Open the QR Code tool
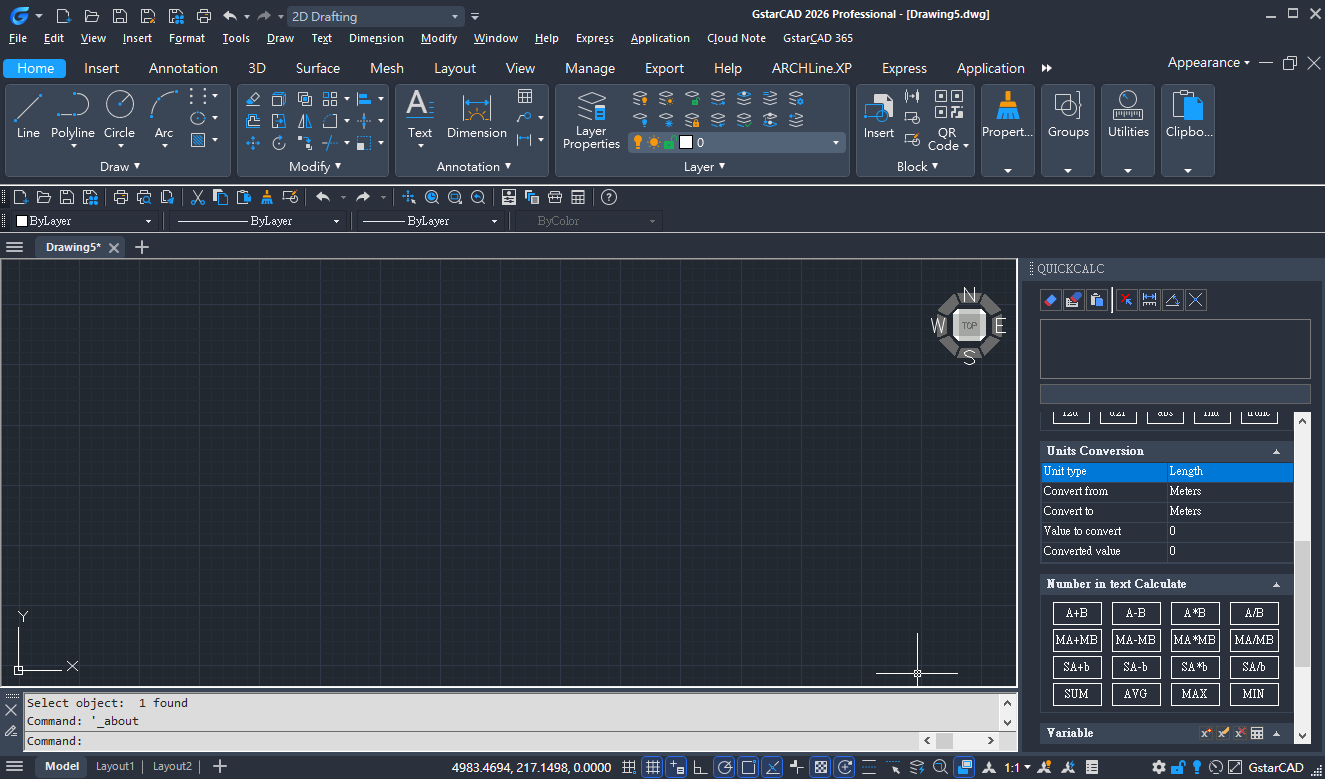1325x779 pixels. click(947, 120)
